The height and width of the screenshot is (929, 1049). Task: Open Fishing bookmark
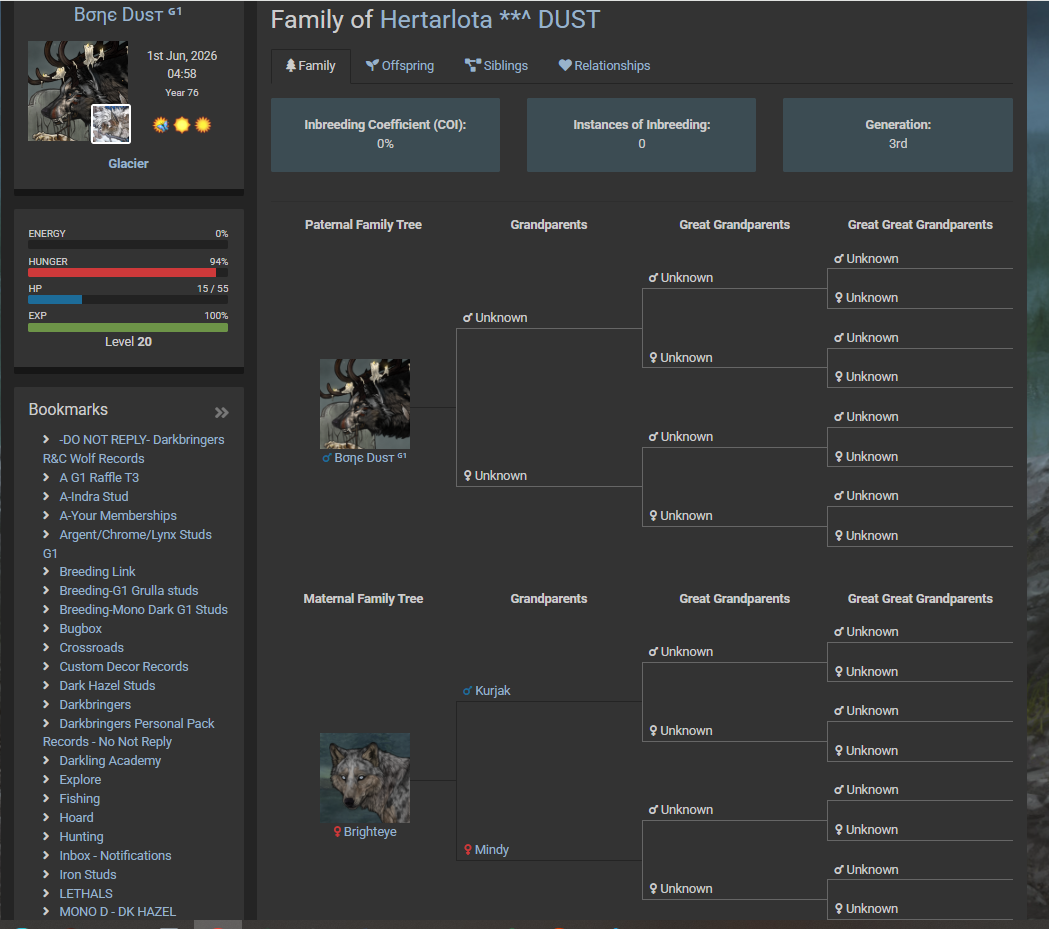coord(79,799)
